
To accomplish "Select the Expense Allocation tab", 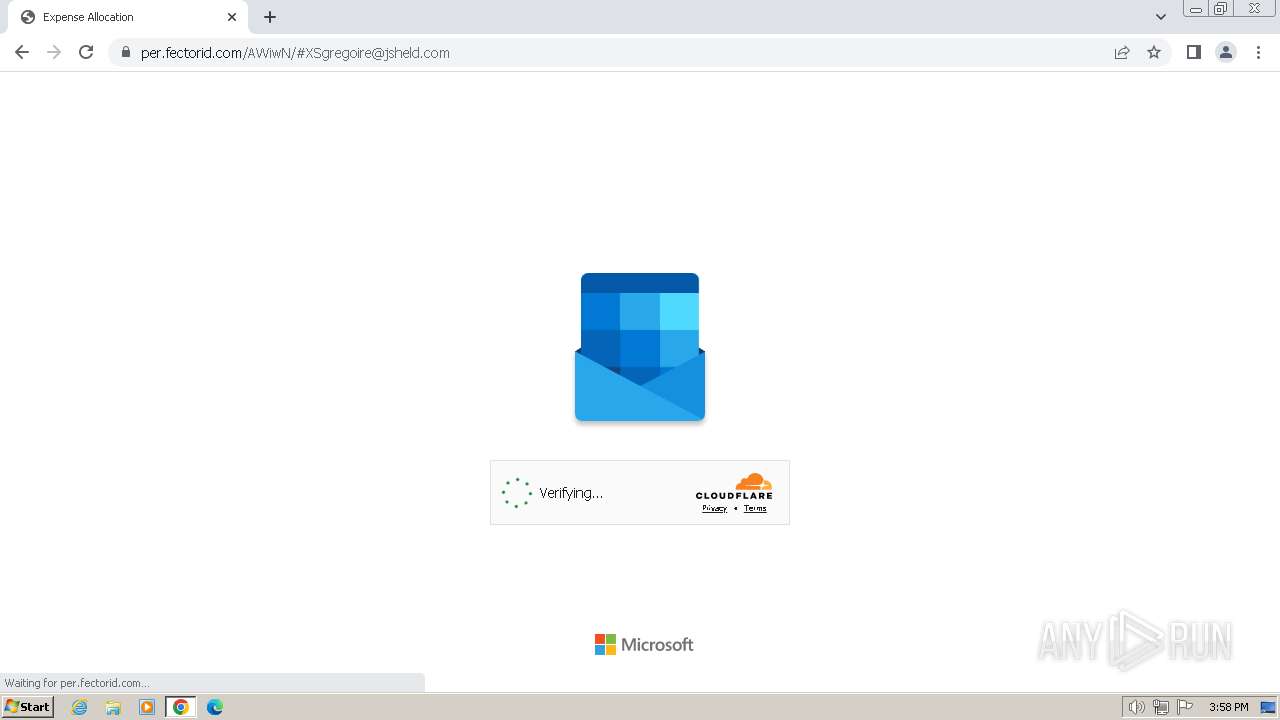I will point(128,17).
